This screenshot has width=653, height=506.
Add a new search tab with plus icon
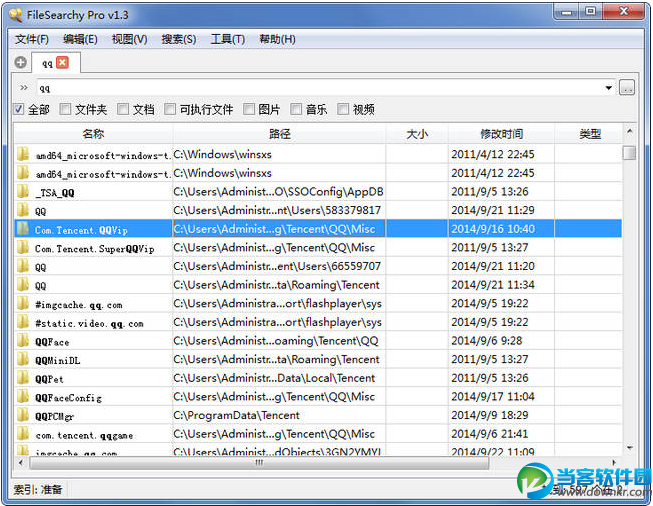[x=20, y=62]
